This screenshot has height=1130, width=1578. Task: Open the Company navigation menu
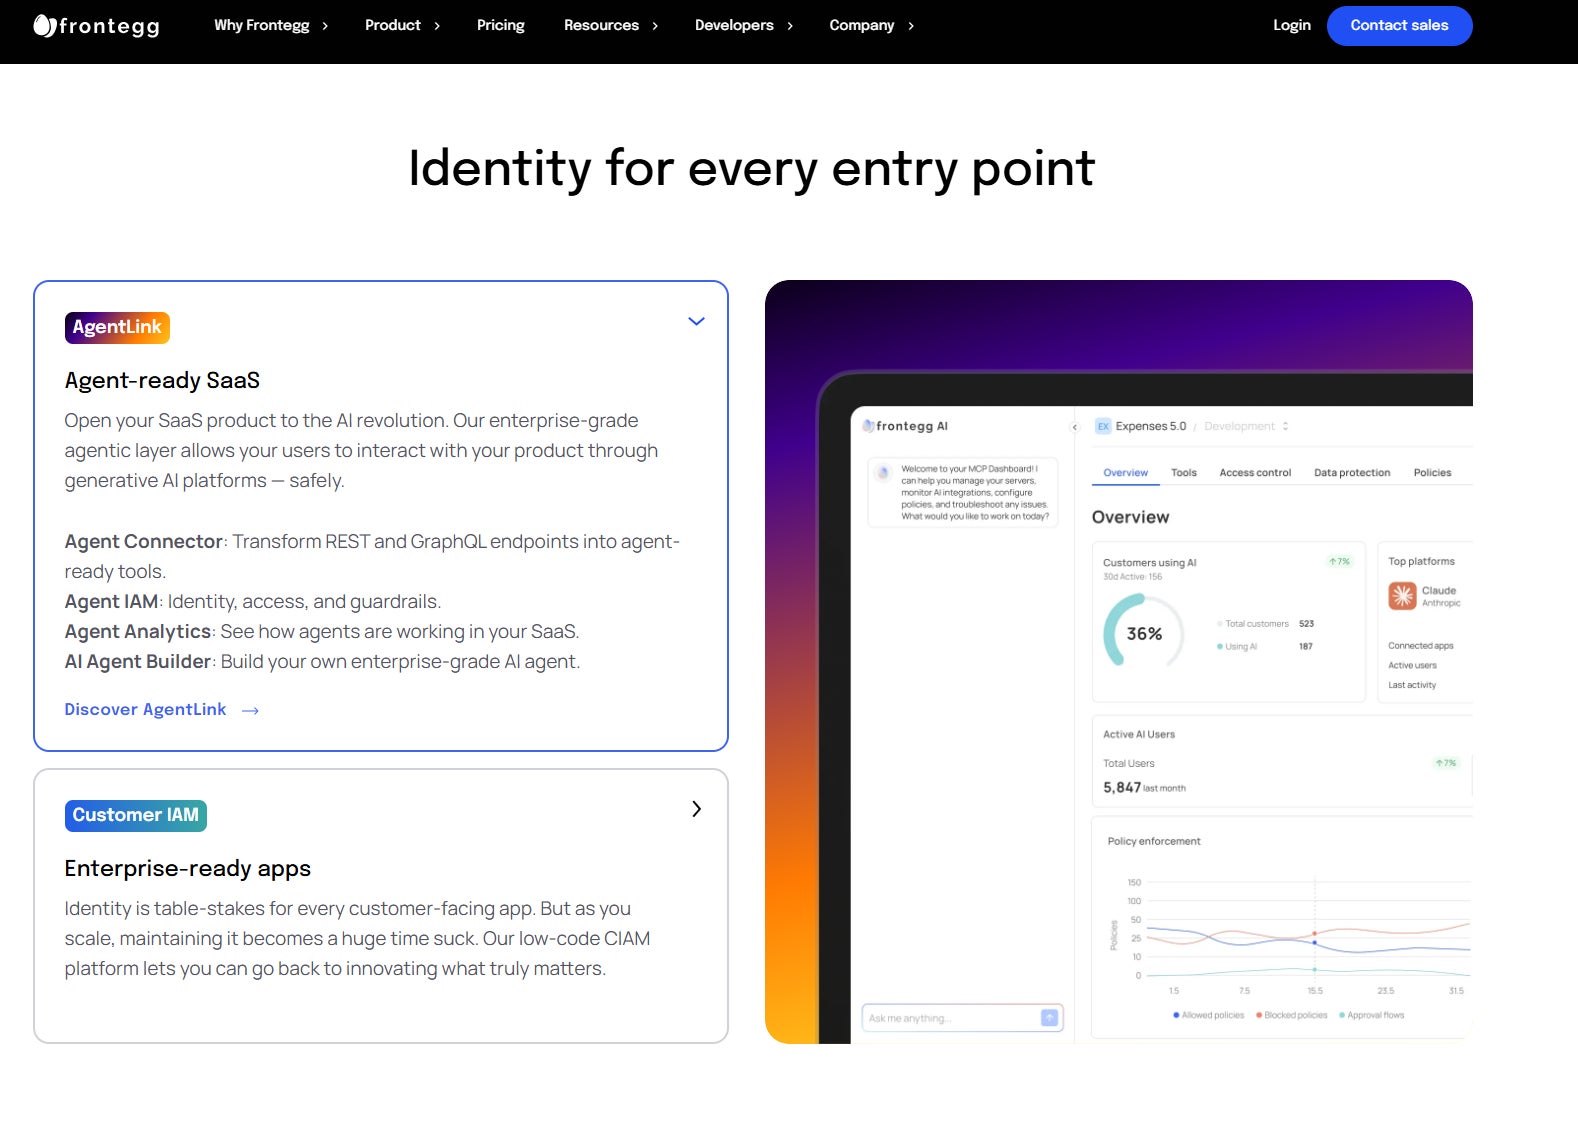[x=872, y=25]
